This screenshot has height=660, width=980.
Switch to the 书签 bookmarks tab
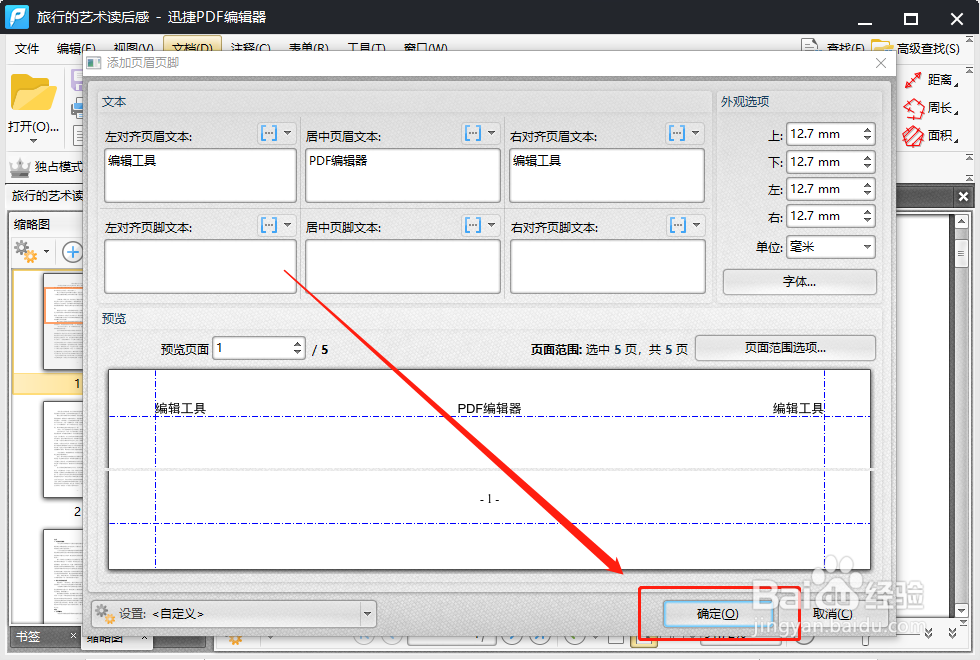pos(29,636)
